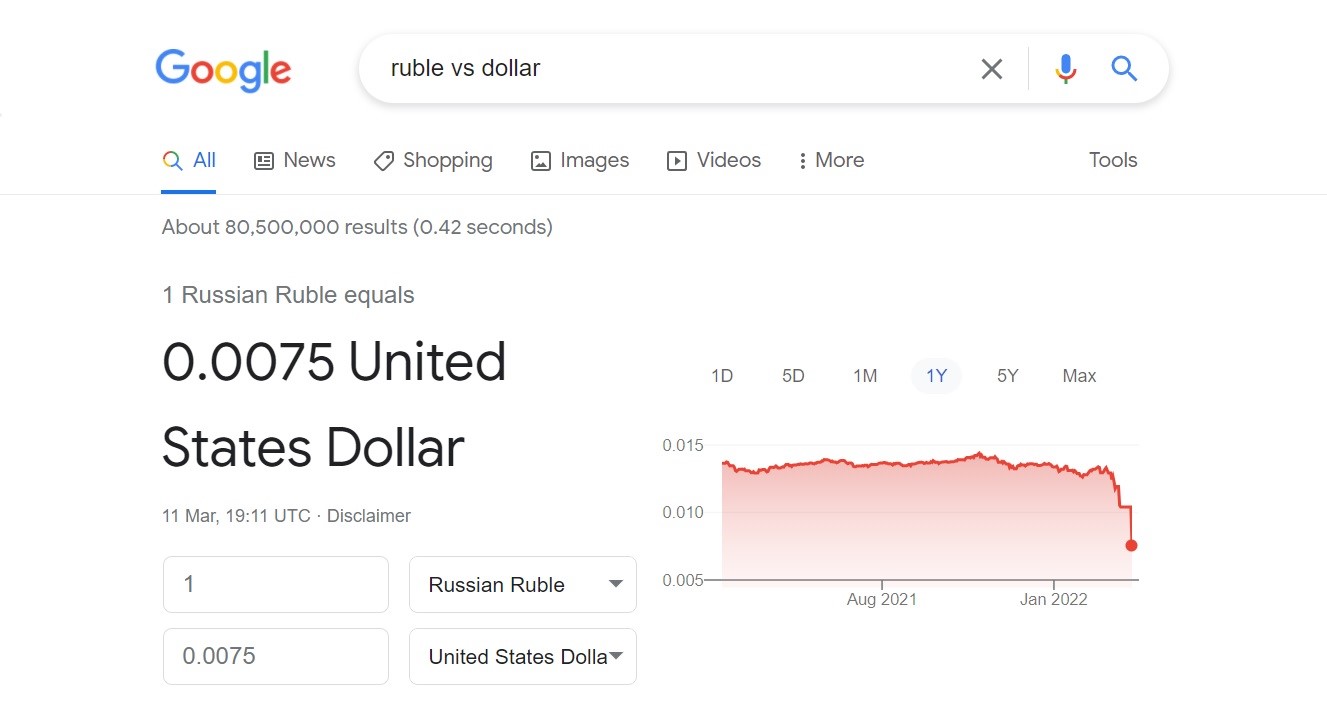The image size is (1327, 720).
Task: Open the News results tab
Action: point(295,160)
